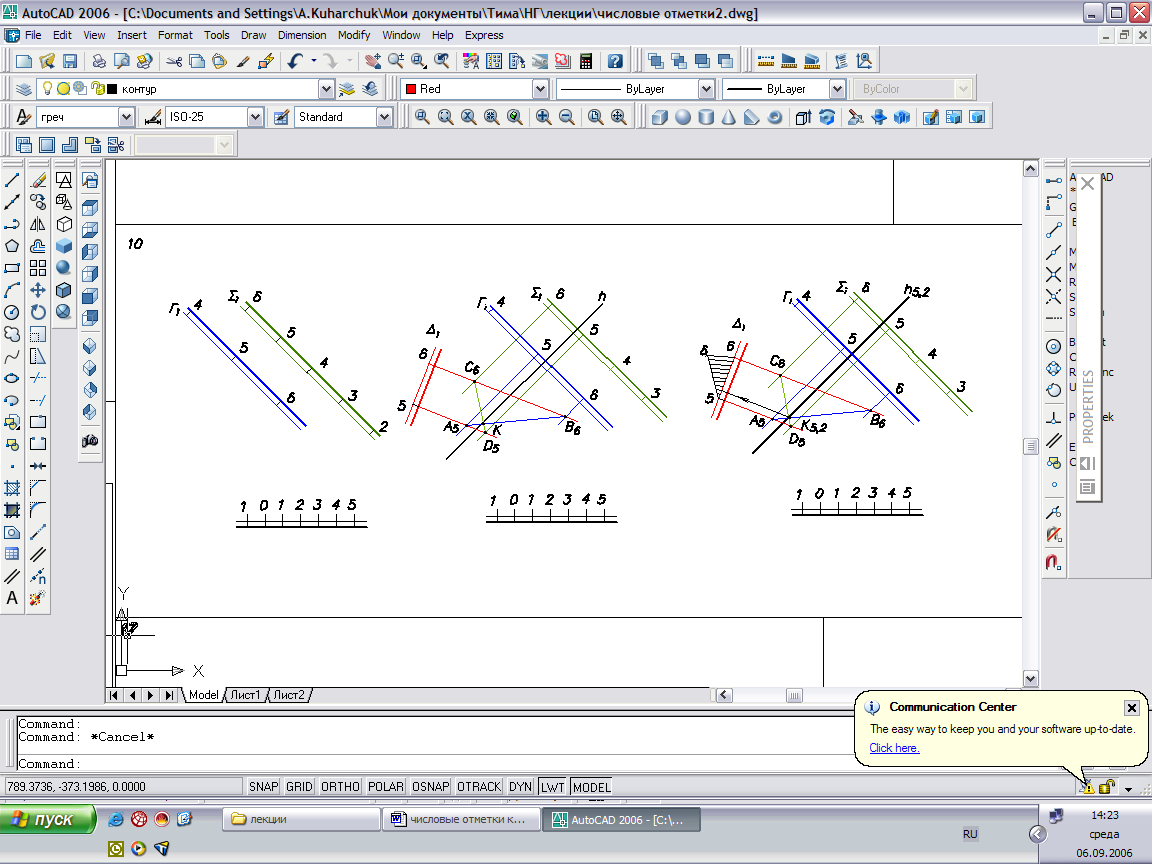Click the Windows пуск start button

tap(48, 819)
